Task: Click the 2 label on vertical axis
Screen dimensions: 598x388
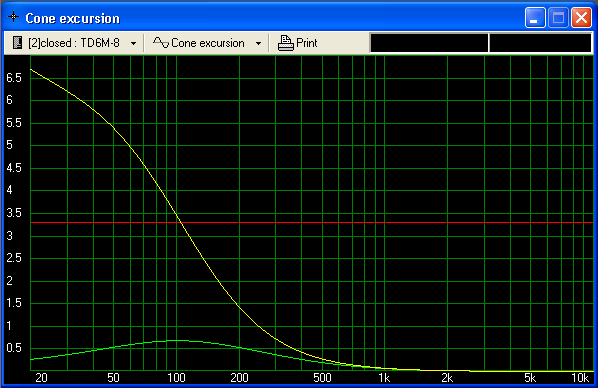Action: pyautogui.click(x=10, y=280)
